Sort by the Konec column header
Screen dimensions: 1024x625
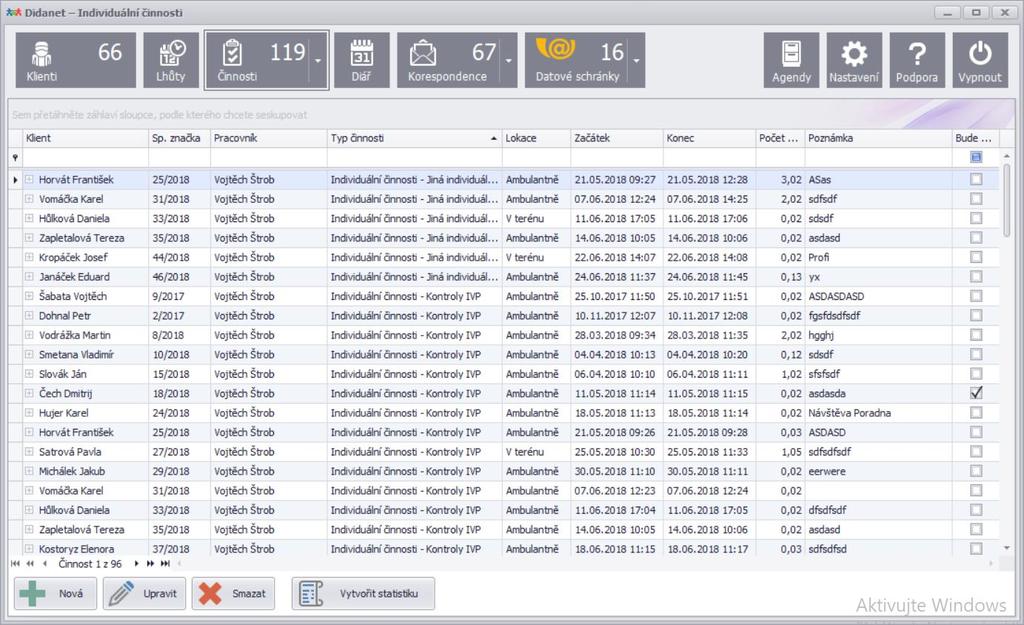(709, 138)
